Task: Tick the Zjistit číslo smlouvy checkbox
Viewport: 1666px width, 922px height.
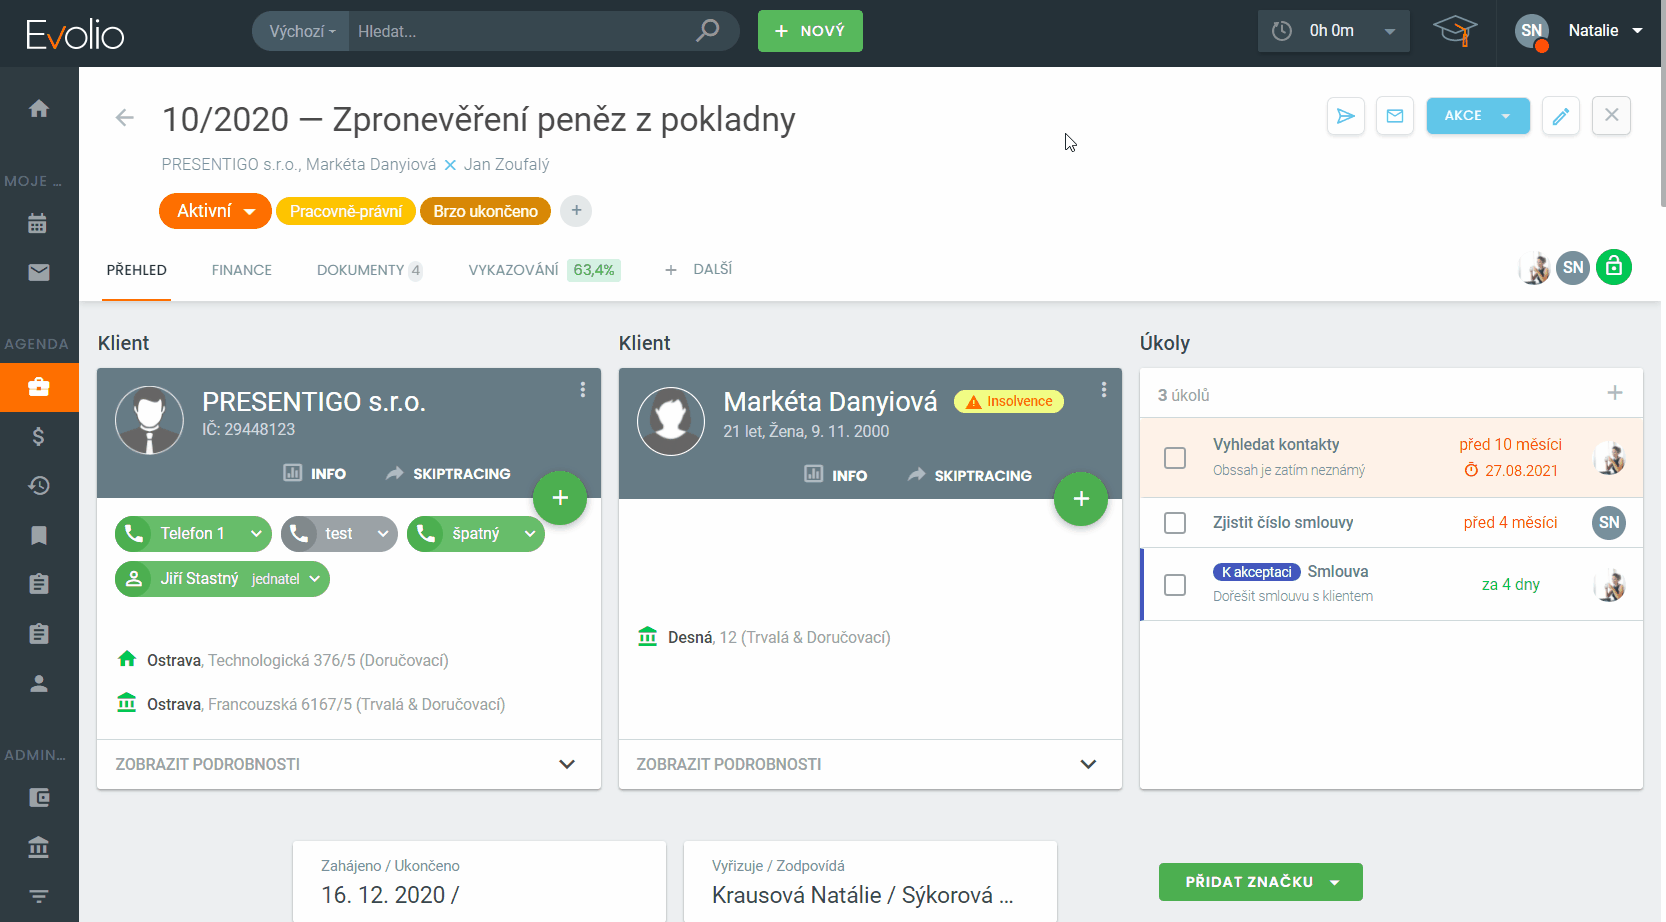Action: click(1175, 523)
